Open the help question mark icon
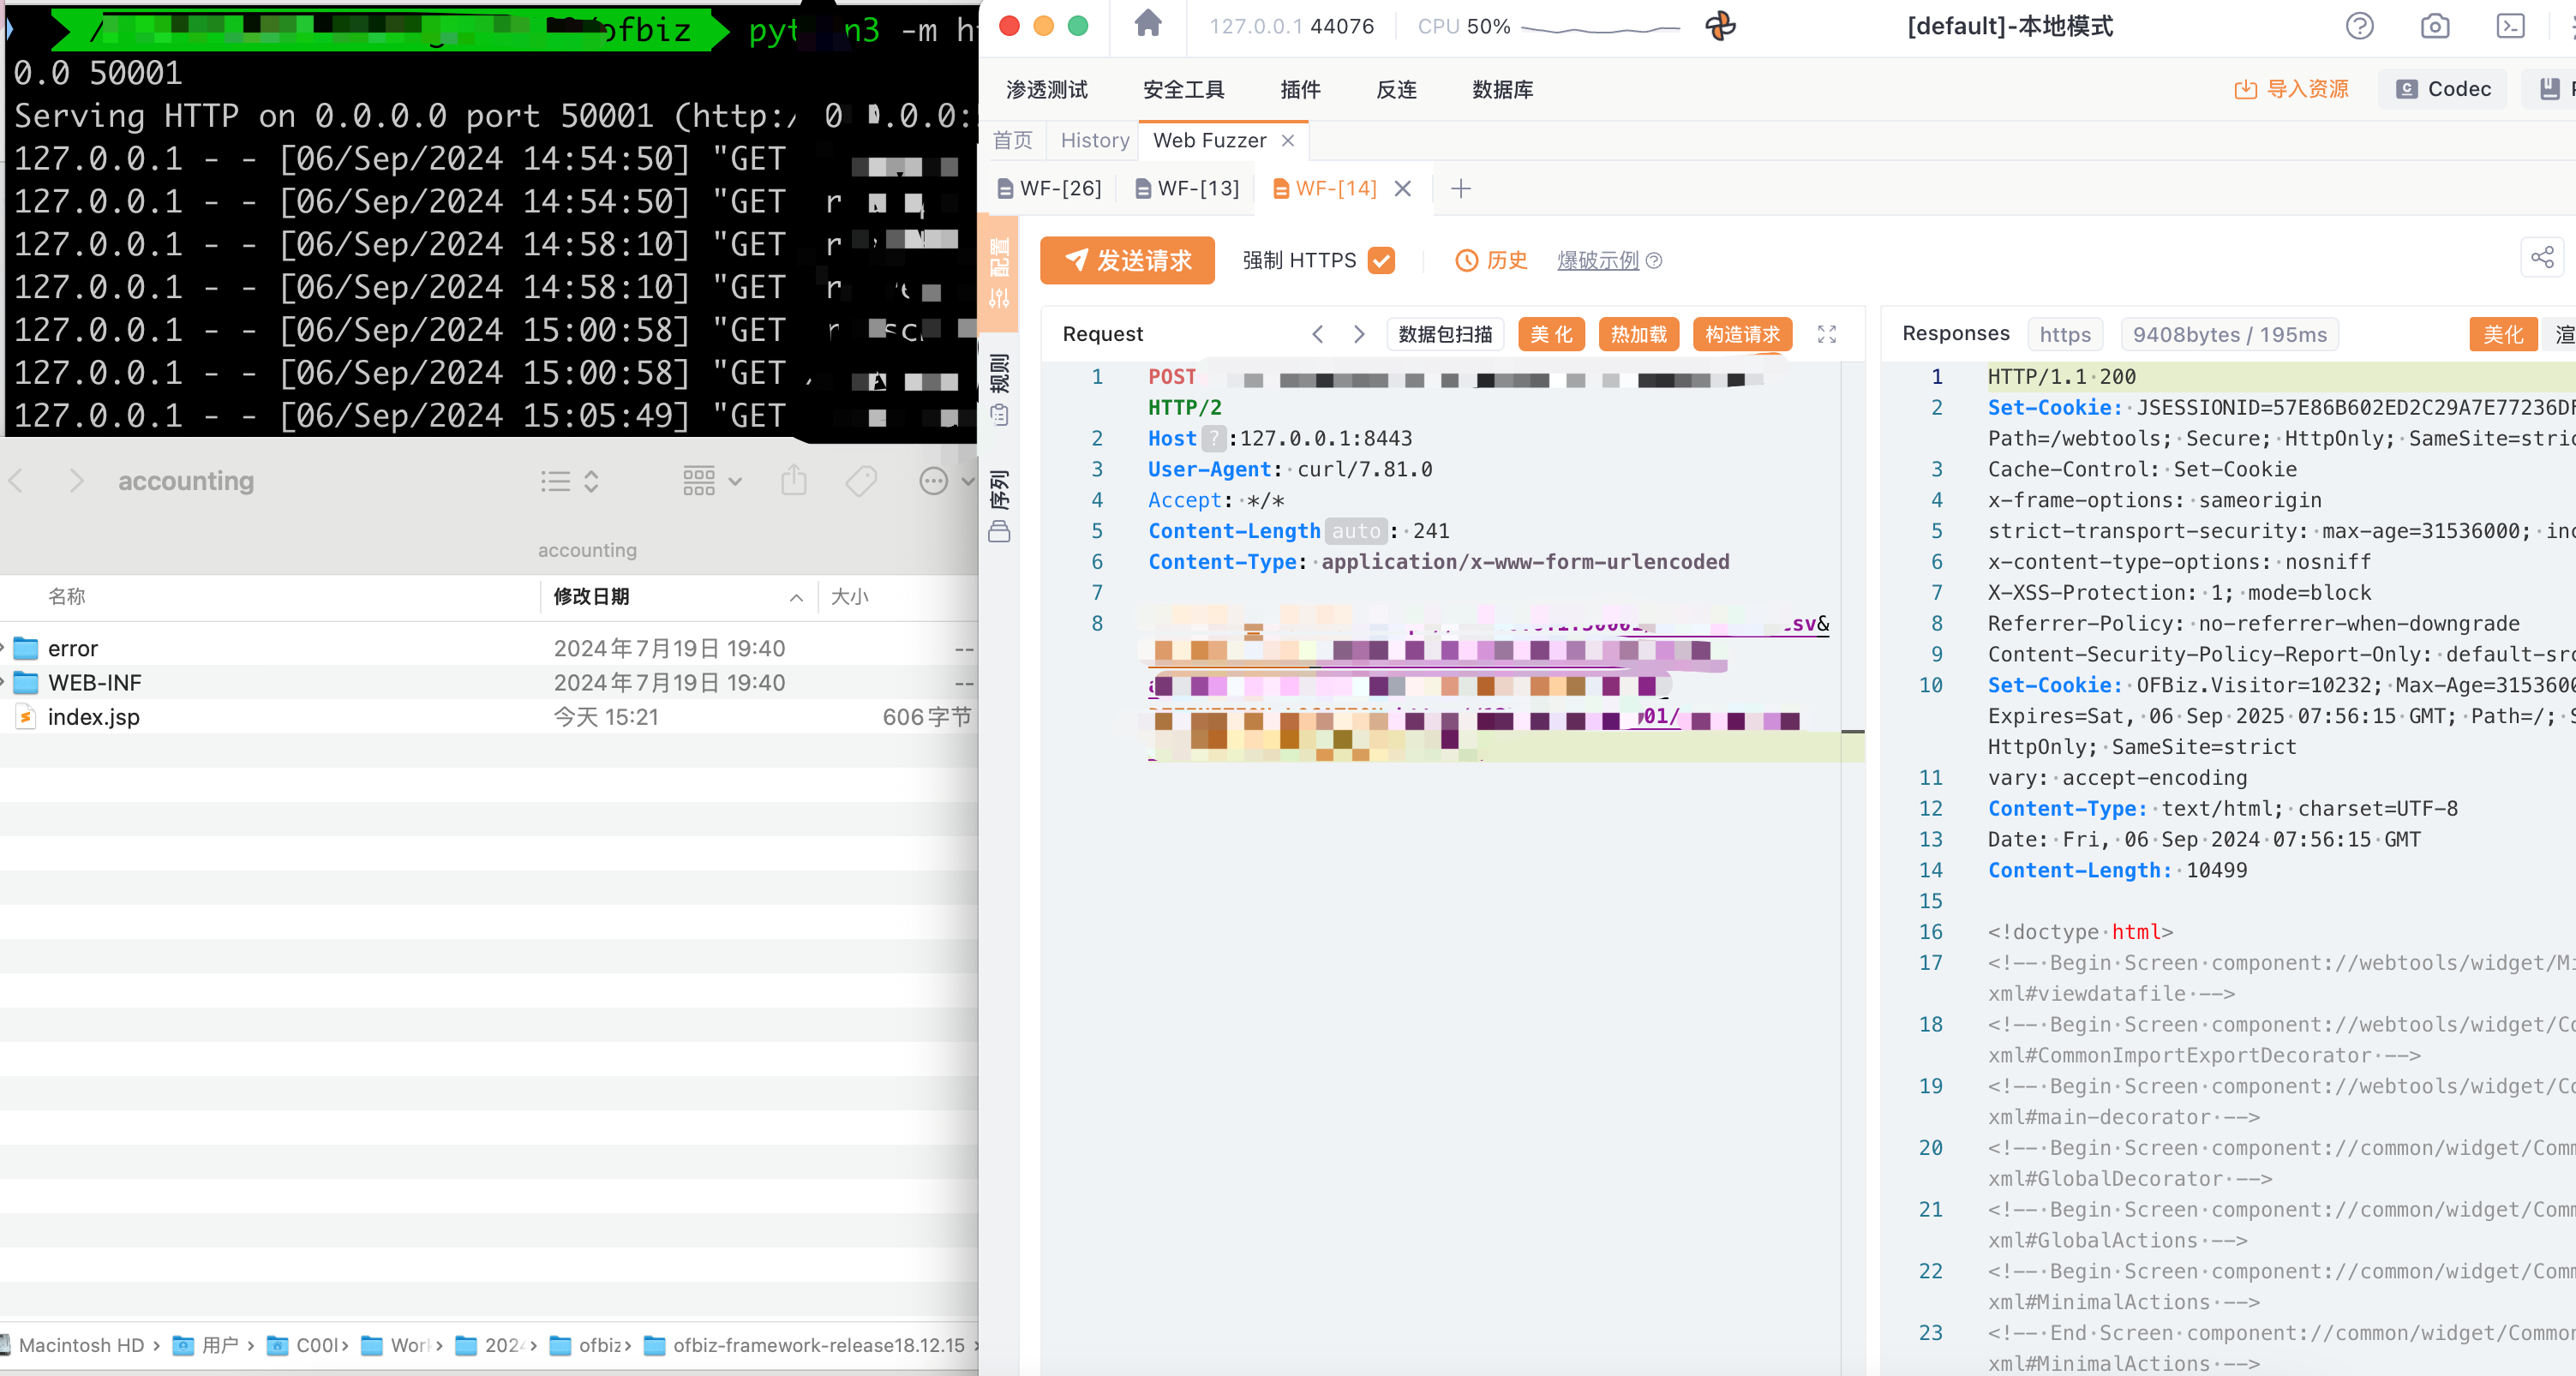Viewport: 2576px width, 1376px height. [x=2359, y=26]
